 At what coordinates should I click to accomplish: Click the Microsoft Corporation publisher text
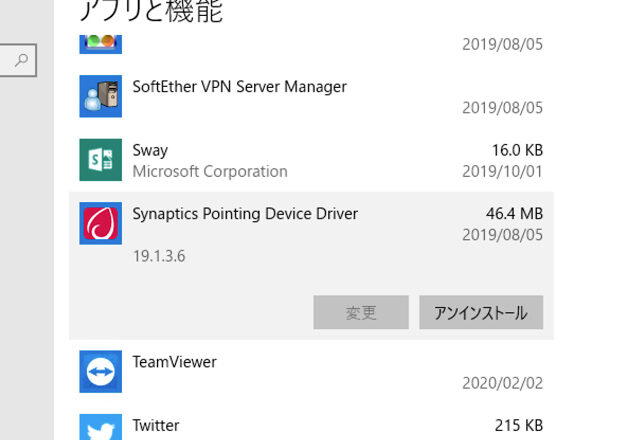(x=210, y=171)
